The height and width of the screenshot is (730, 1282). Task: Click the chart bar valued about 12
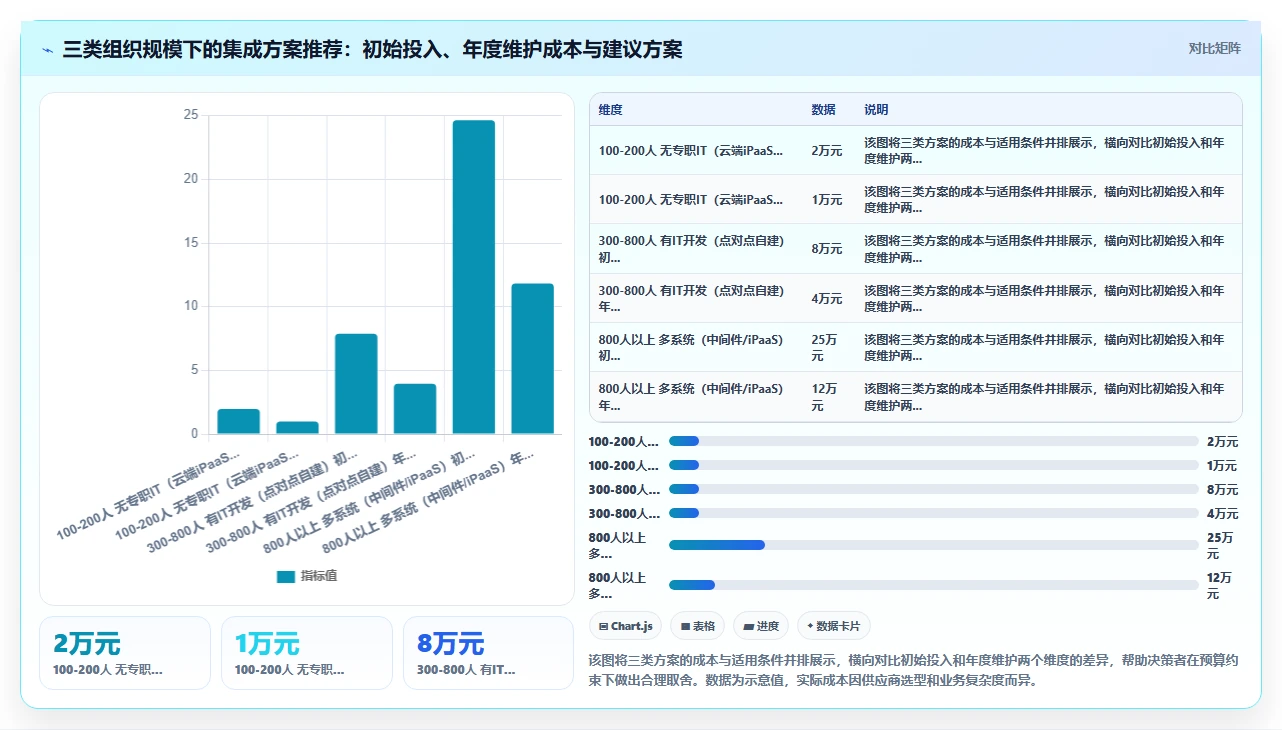pyautogui.click(x=533, y=359)
